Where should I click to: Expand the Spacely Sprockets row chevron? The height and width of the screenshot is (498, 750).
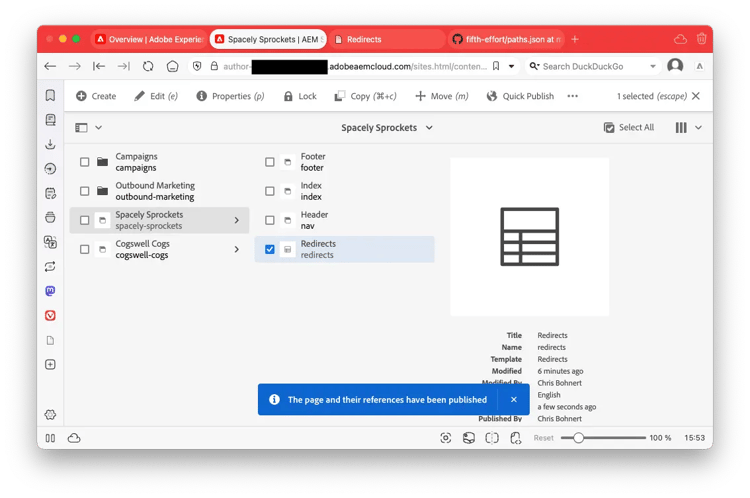pyautogui.click(x=237, y=220)
